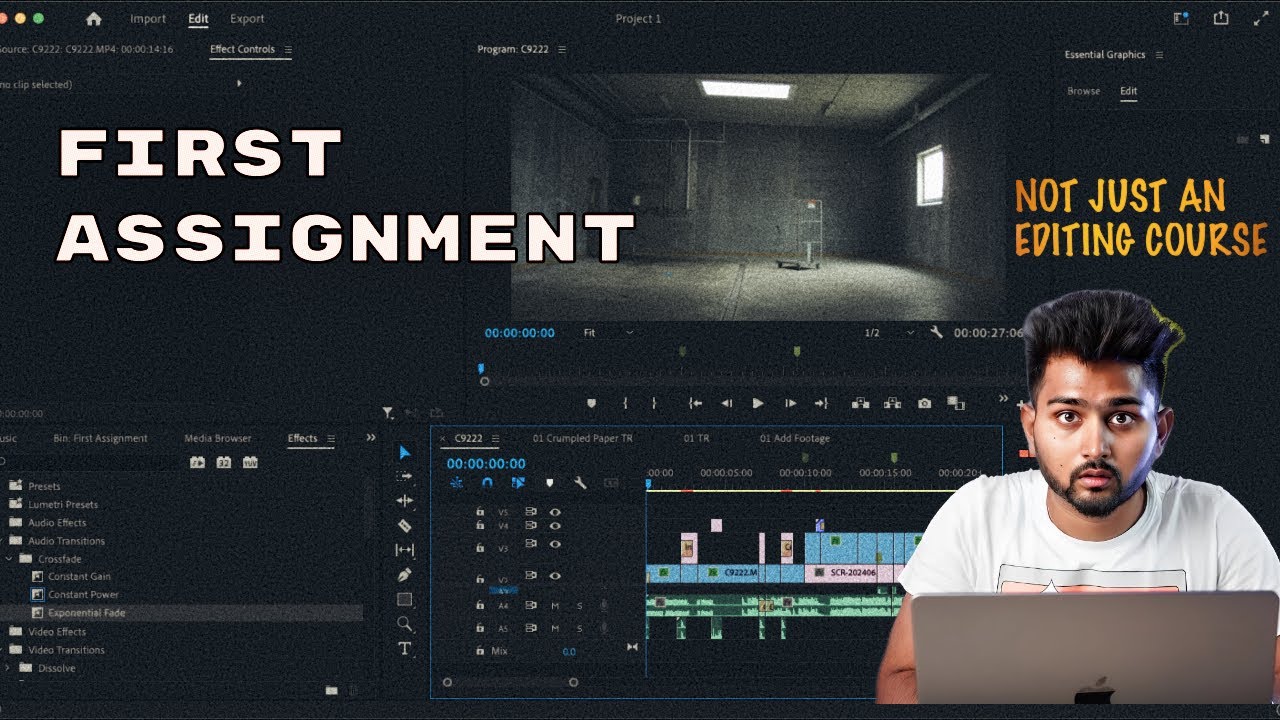The height and width of the screenshot is (720, 1280).
Task: Collapse the Crossfade folder
Action: pyautogui.click(x=9, y=559)
